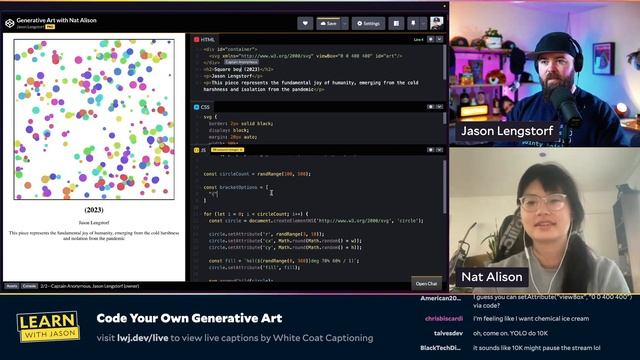Click the 'for (let i = 0' loop line

click(x=256, y=214)
